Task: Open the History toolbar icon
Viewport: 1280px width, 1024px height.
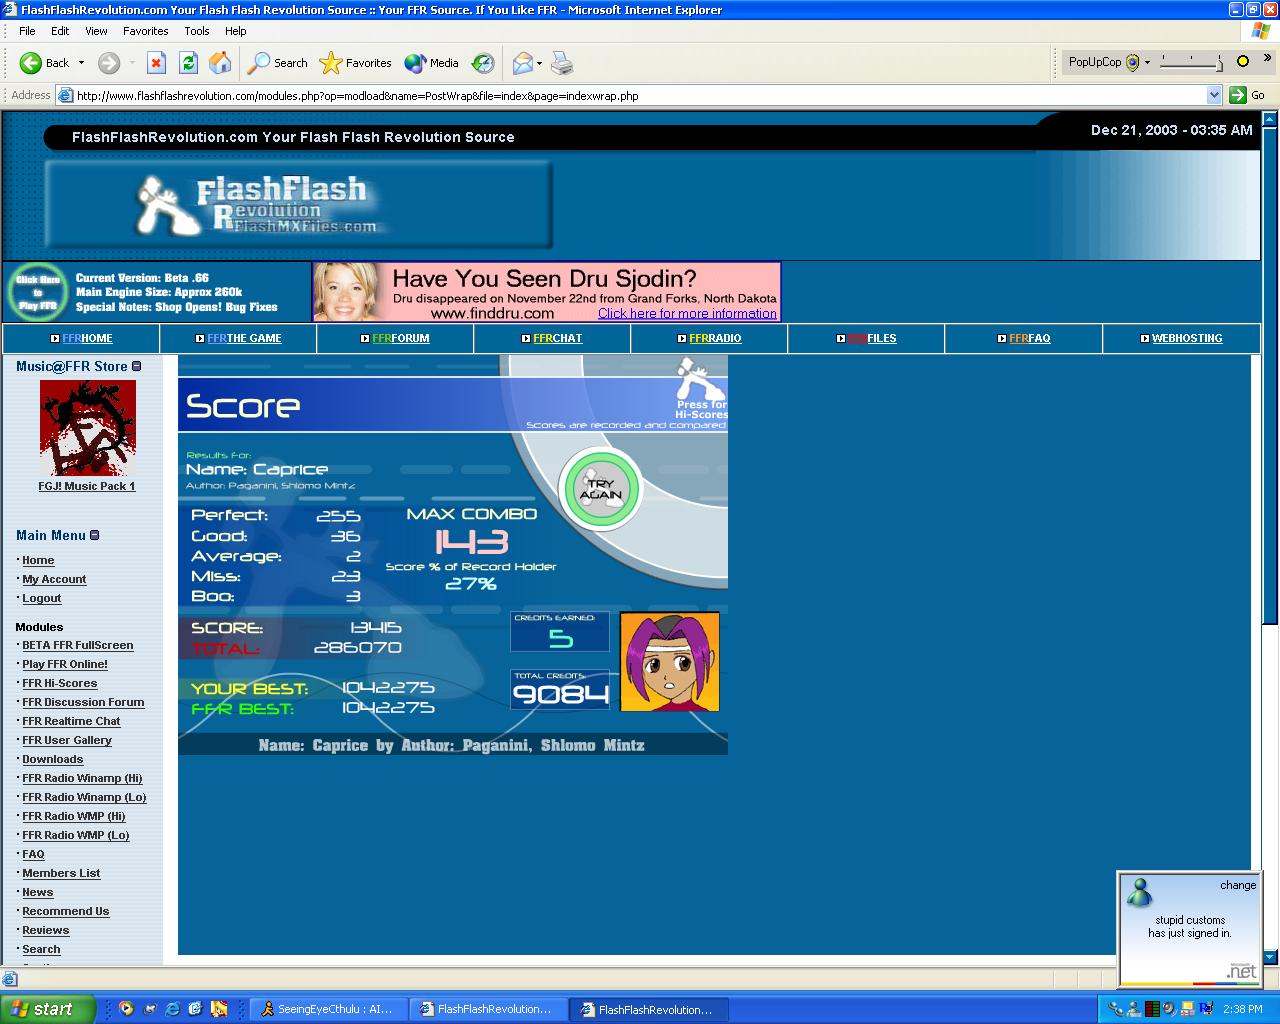Action: coord(483,63)
